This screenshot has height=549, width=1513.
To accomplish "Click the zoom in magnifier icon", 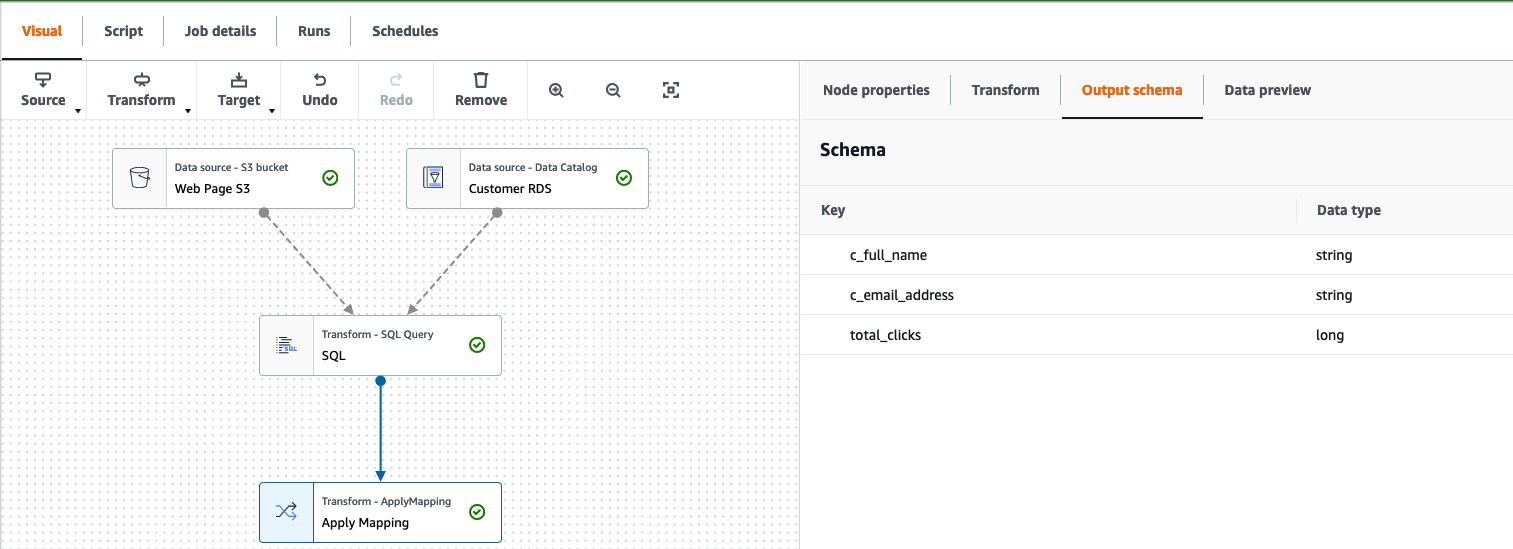I will 557,90.
